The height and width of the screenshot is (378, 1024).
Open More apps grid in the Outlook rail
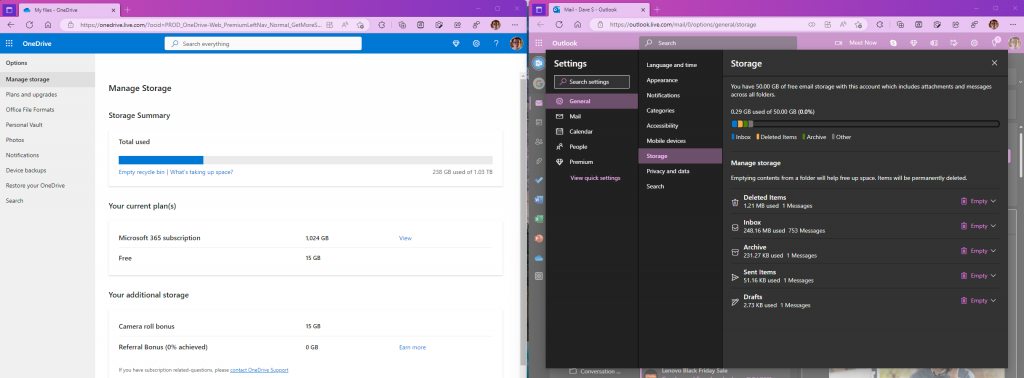point(539,276)
